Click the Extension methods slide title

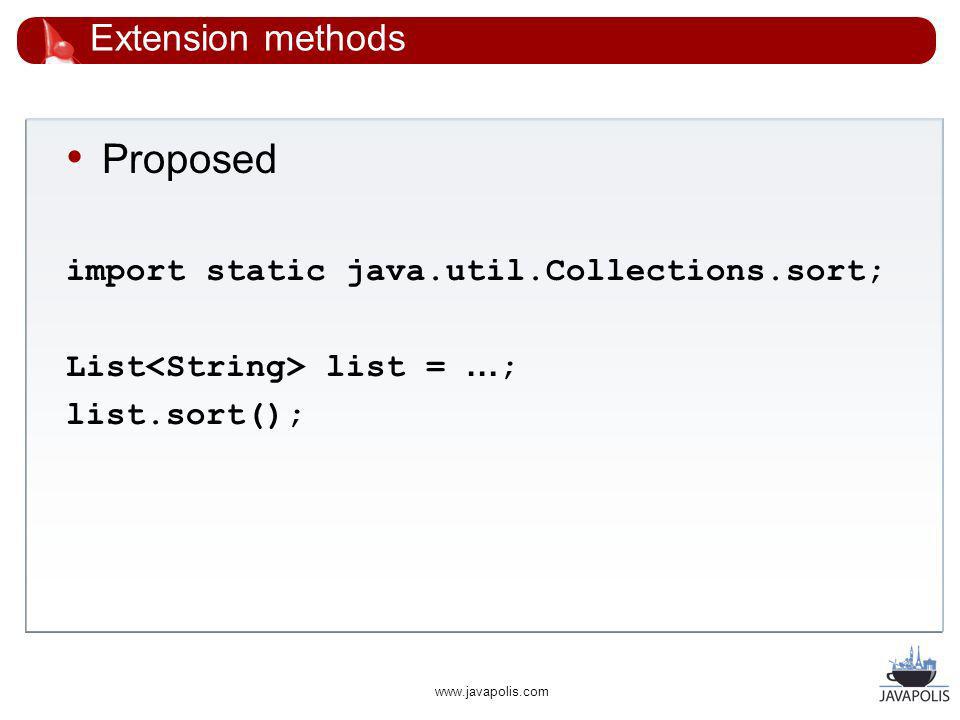tap(248, 38)
